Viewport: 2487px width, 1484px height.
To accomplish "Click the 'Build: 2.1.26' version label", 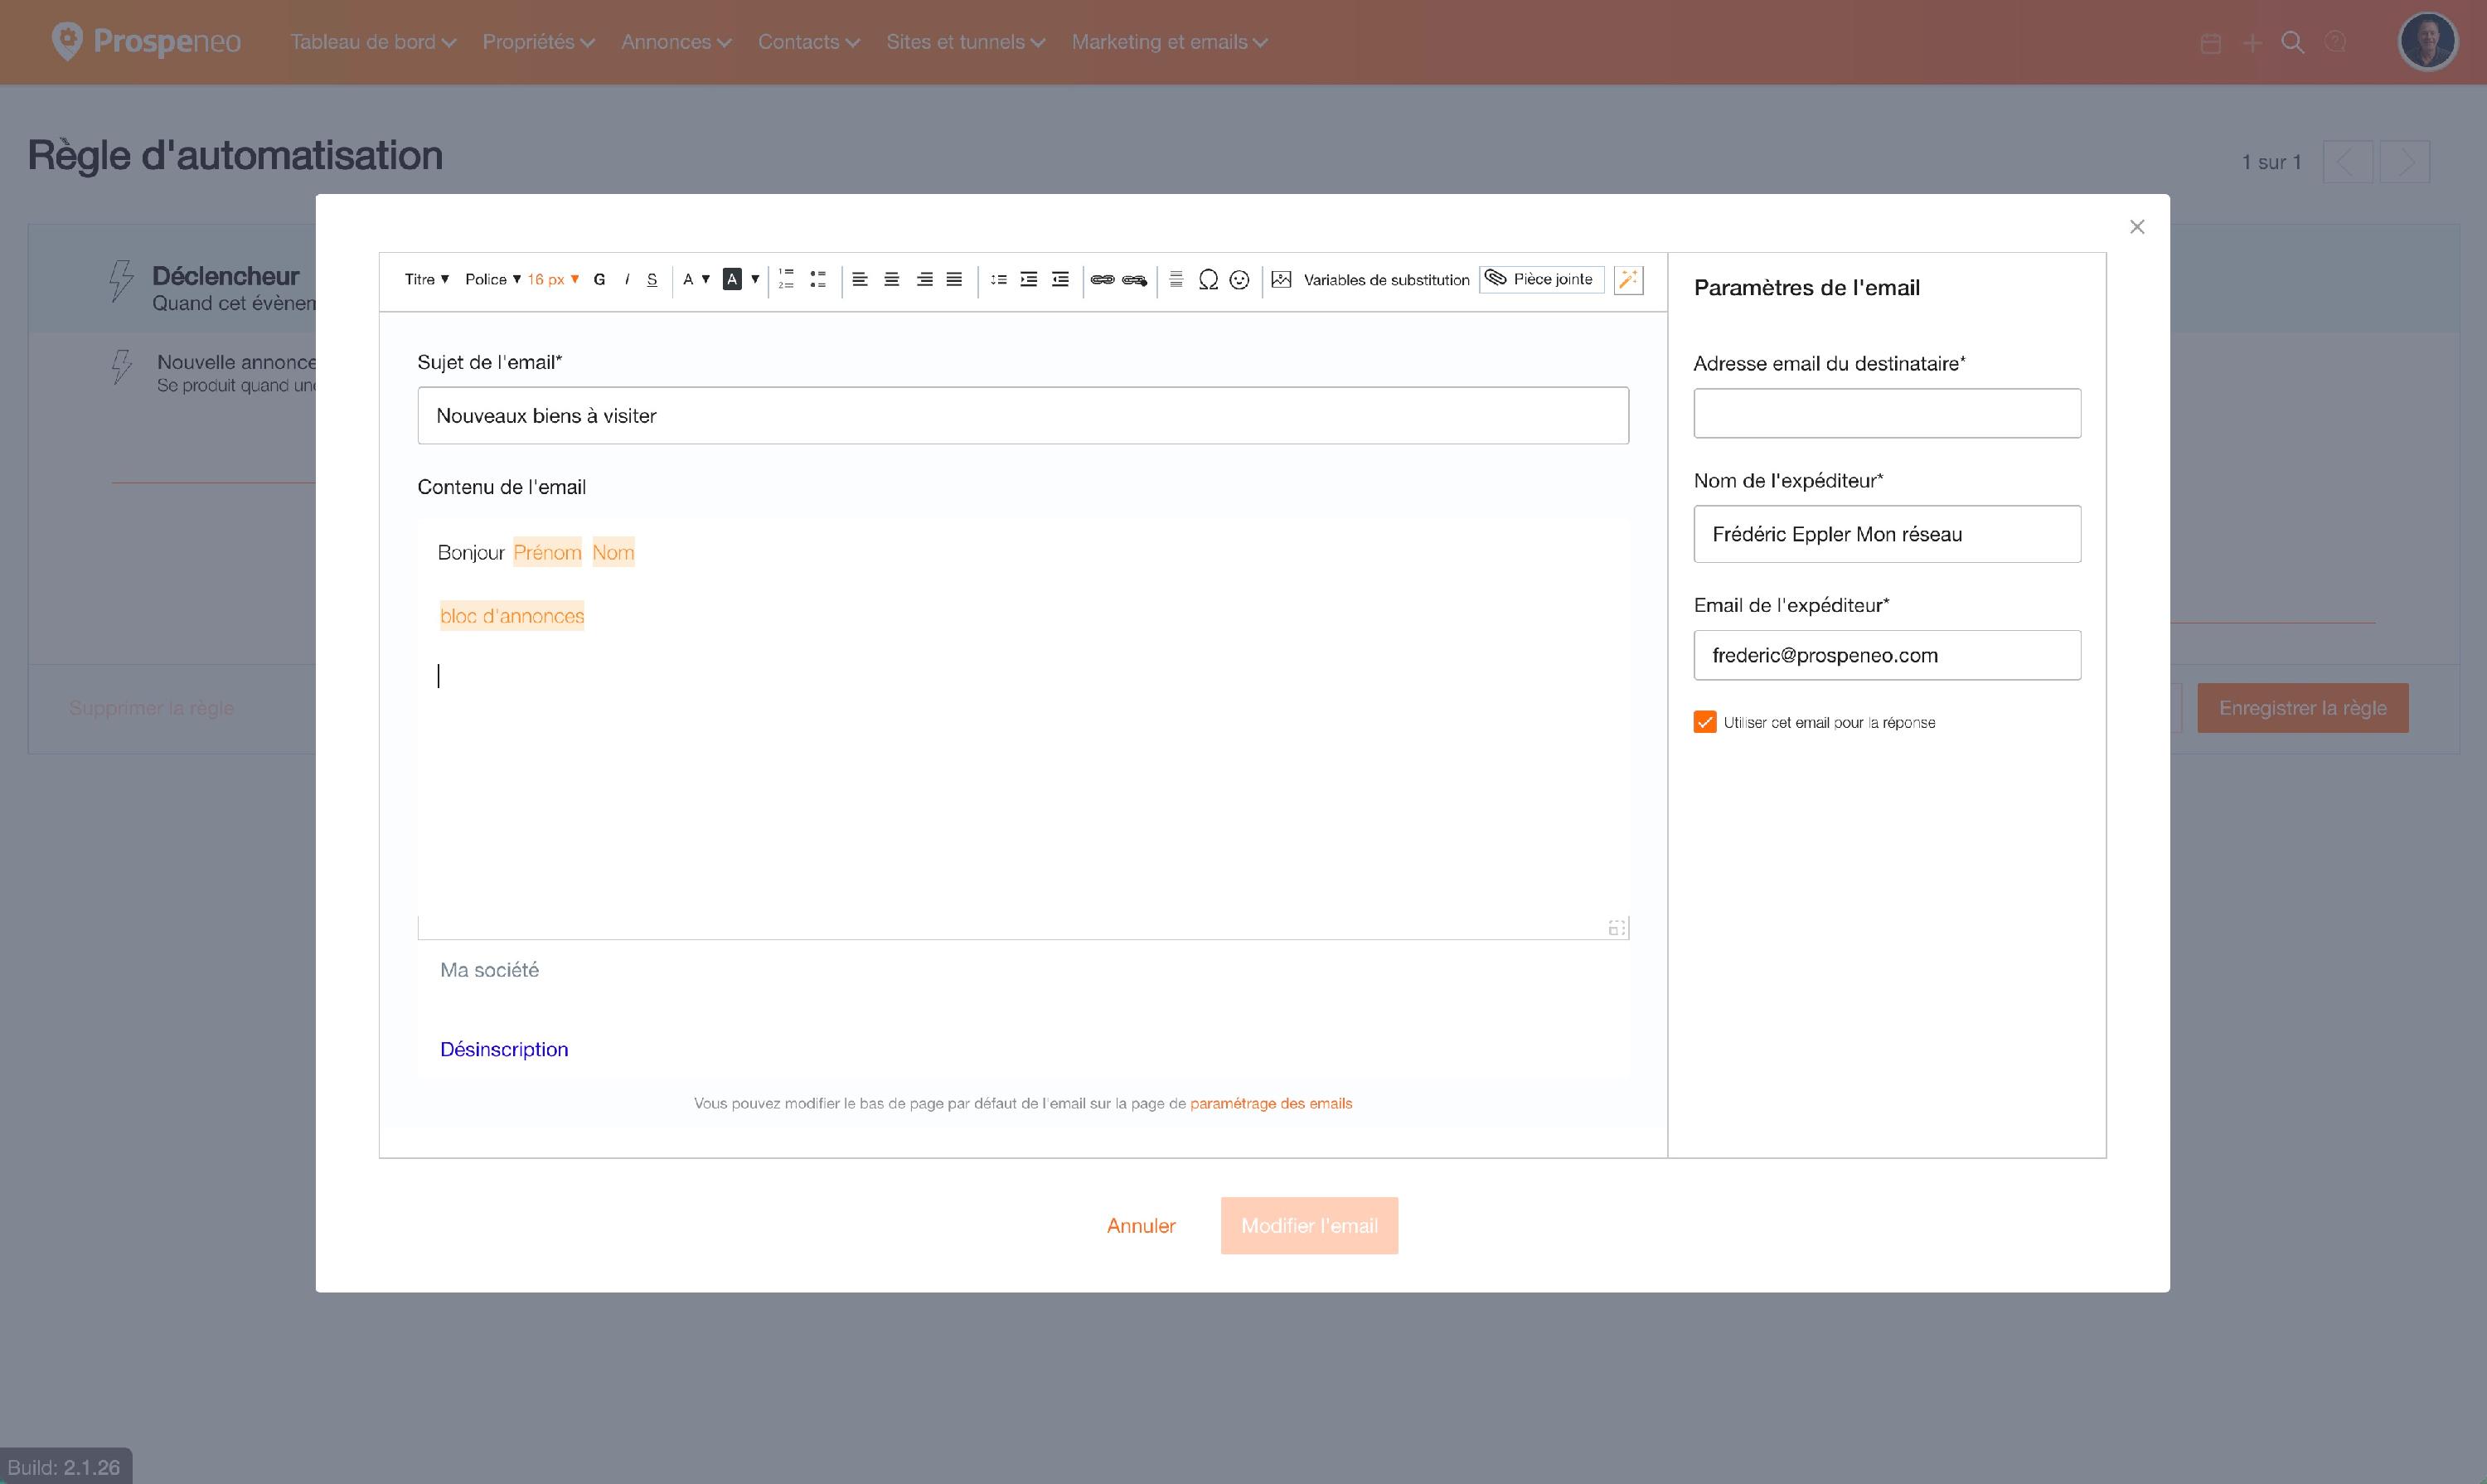I will tap(64, 1467).
